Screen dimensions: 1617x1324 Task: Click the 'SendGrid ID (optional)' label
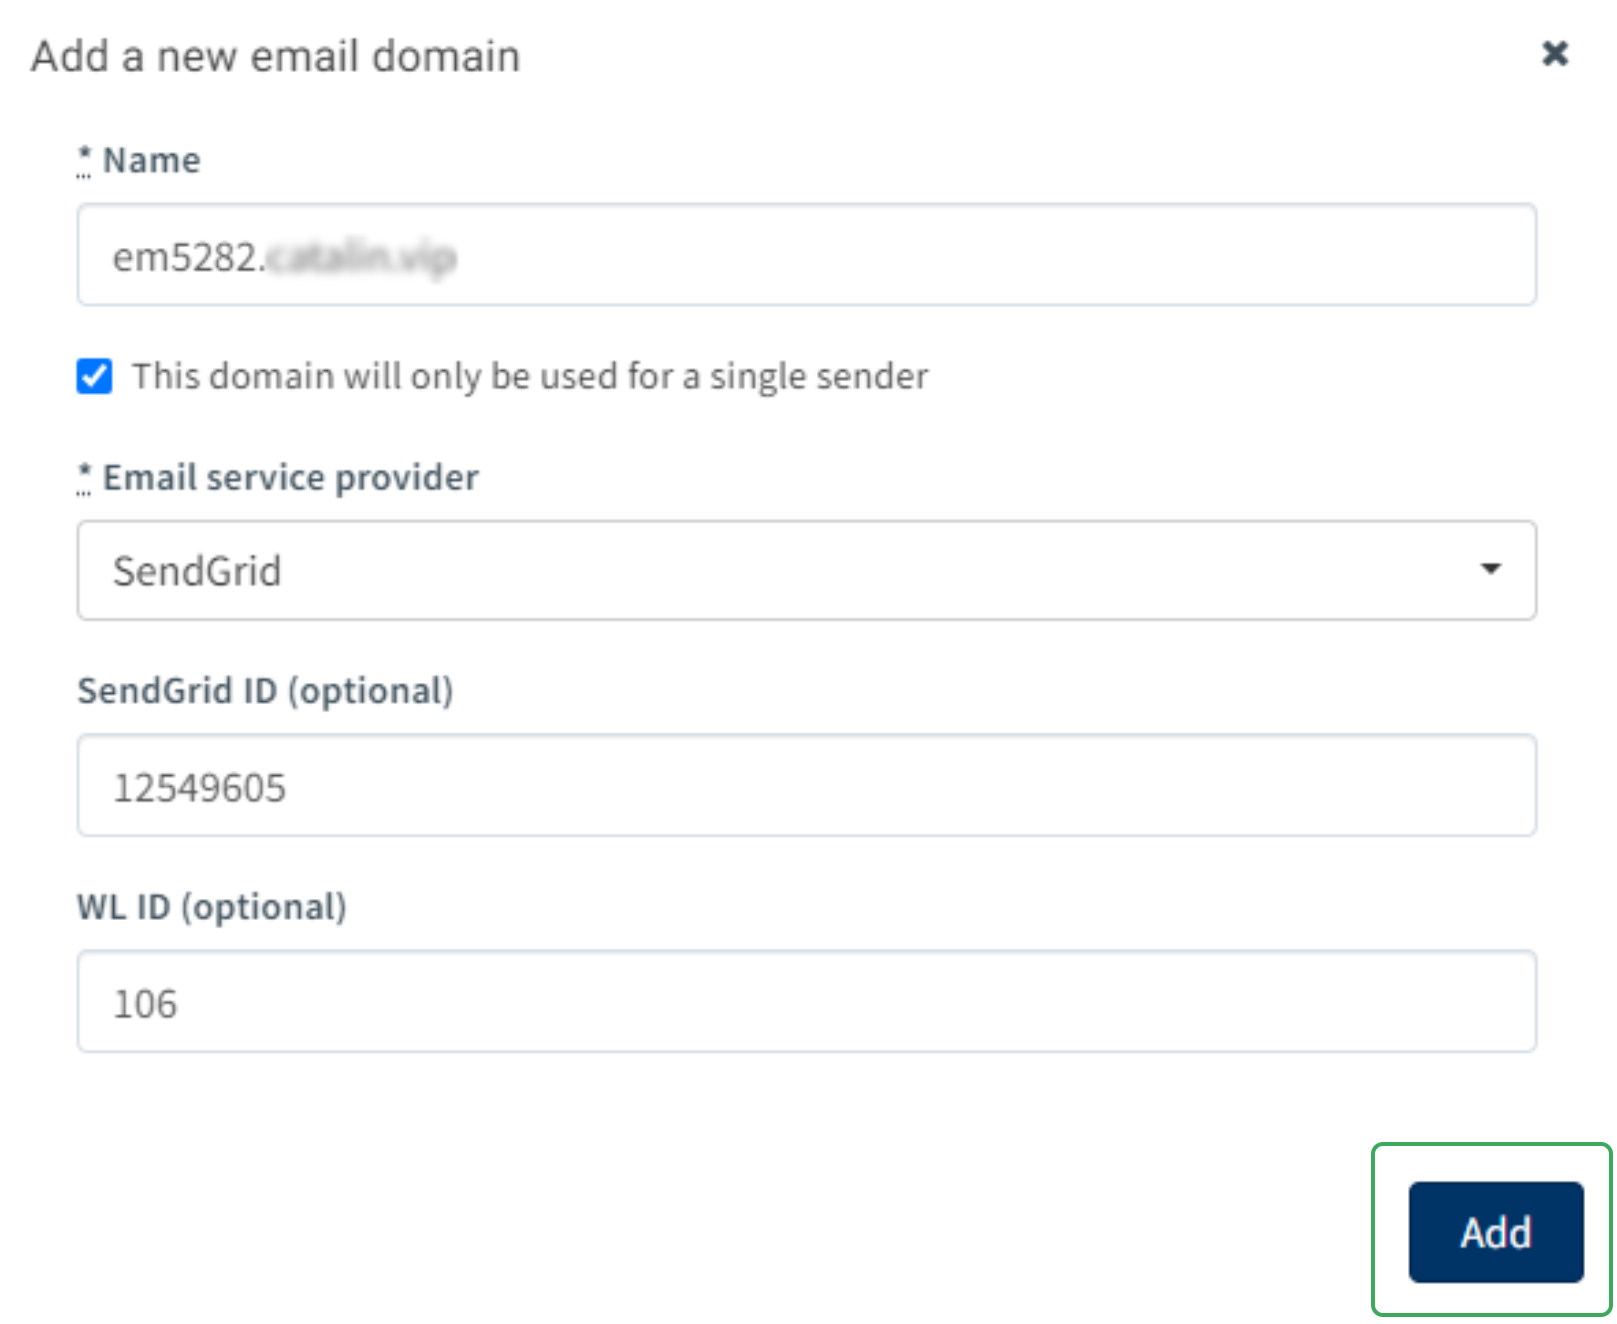[265, 689]
